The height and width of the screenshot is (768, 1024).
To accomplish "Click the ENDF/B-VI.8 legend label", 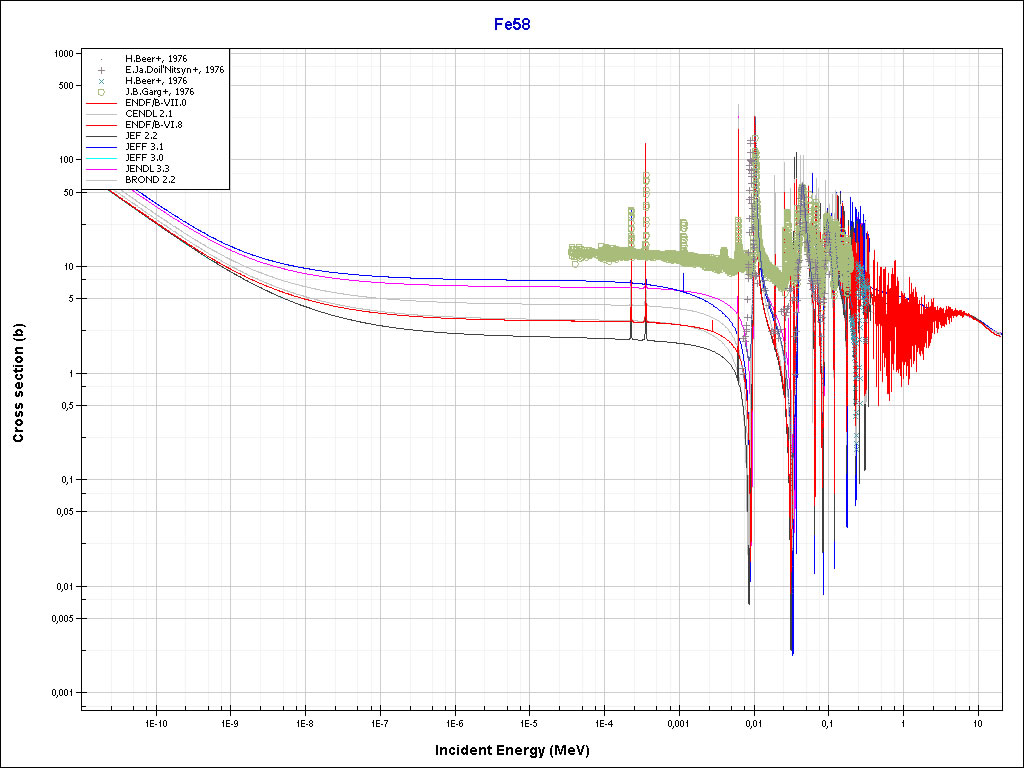I will (x=154, y=125).
